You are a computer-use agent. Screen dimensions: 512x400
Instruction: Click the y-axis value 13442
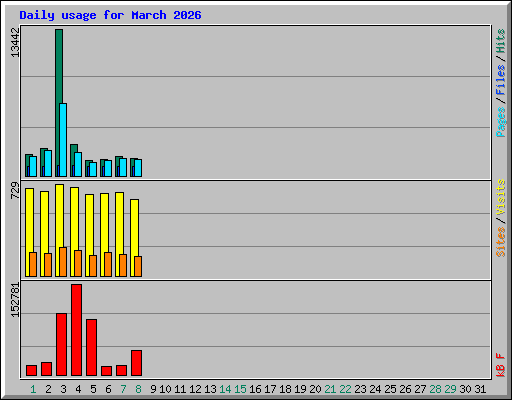(15, 42)
